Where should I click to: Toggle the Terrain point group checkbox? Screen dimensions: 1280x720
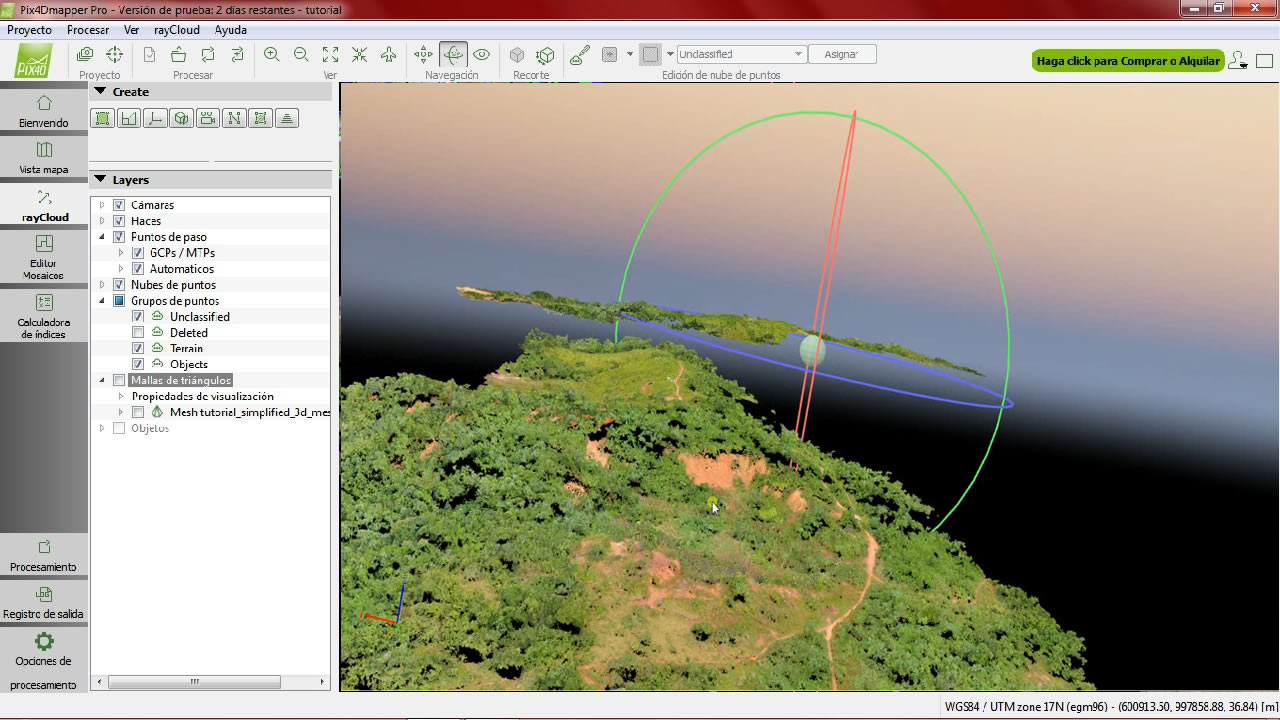[138, 349]
